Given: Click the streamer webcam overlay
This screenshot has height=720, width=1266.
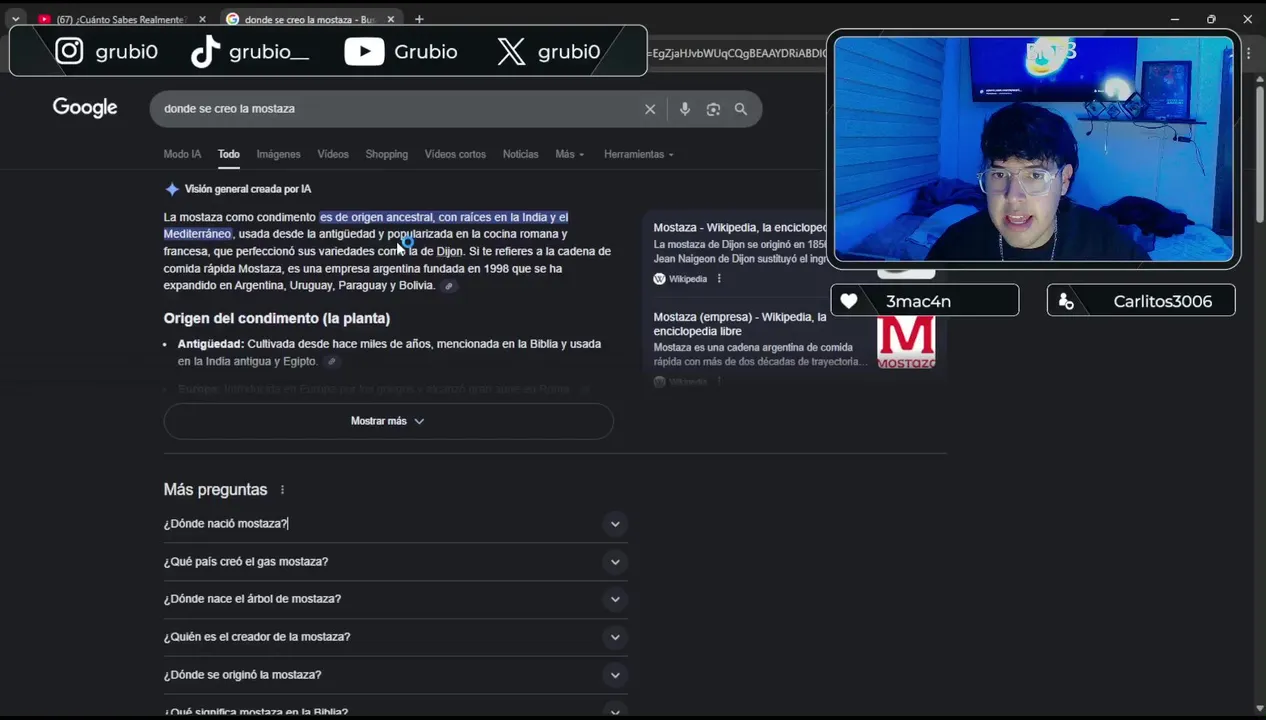Looking at the screenshot, I should 1034,149.
